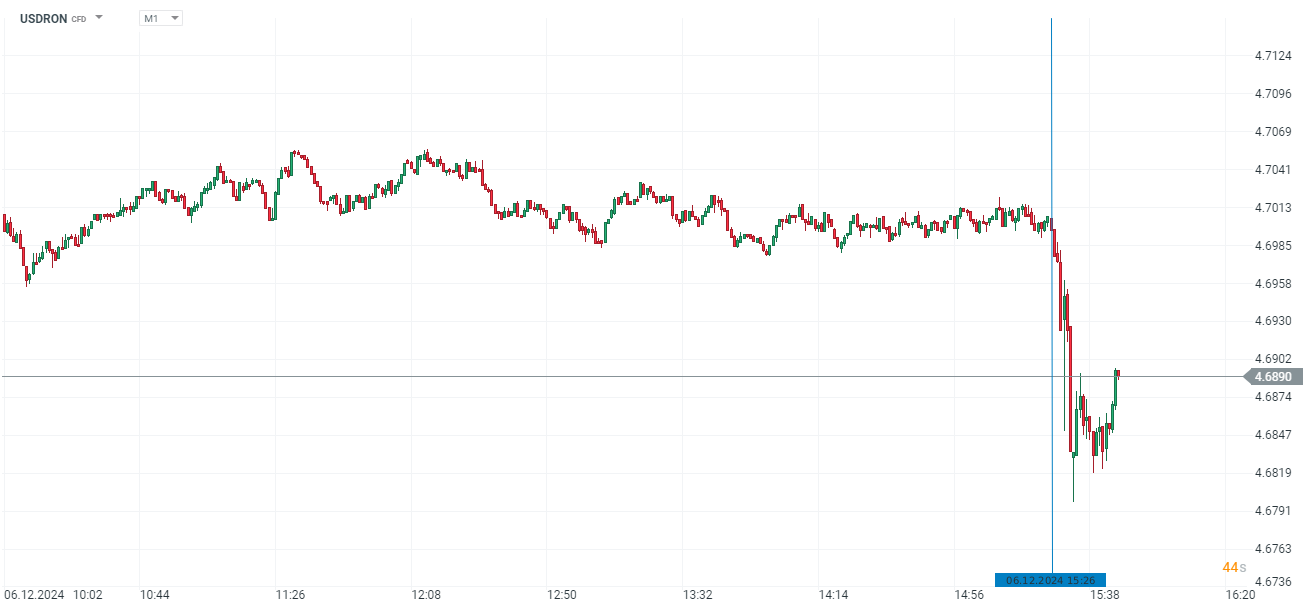Click the 16:20 time axis label
Image resolution: width=1315 pixels, height=612 pixels.
click(x=1240, y=594)
